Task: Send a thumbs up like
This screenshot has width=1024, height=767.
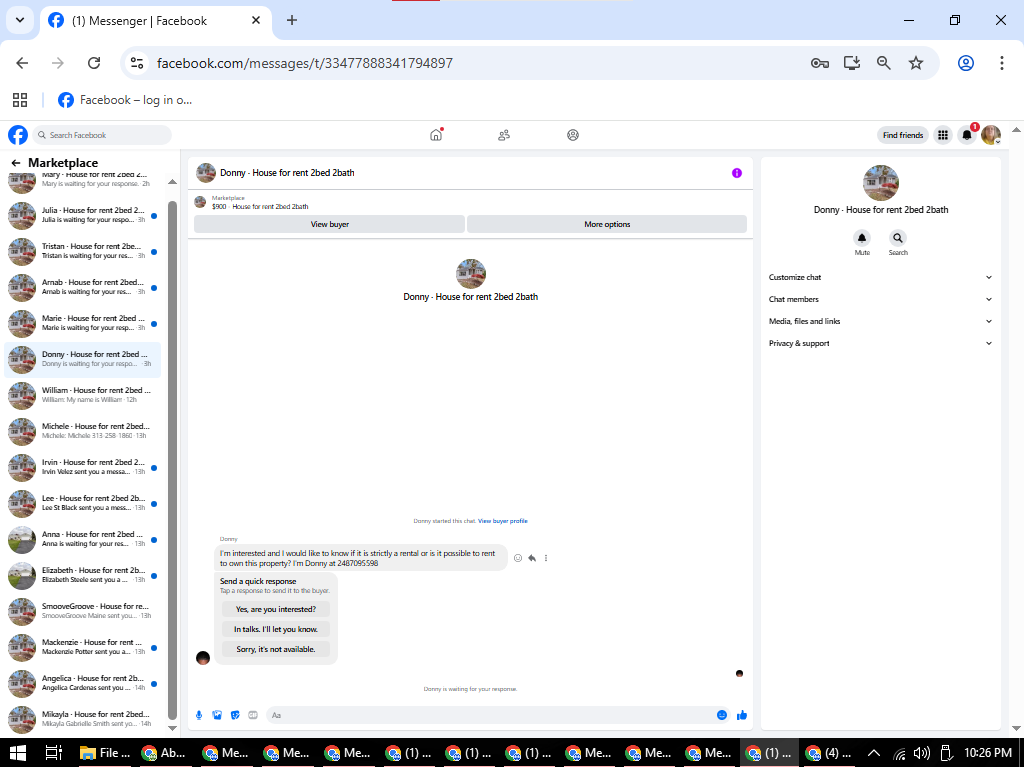Action: pyautogui.click(x=742, y=715)
